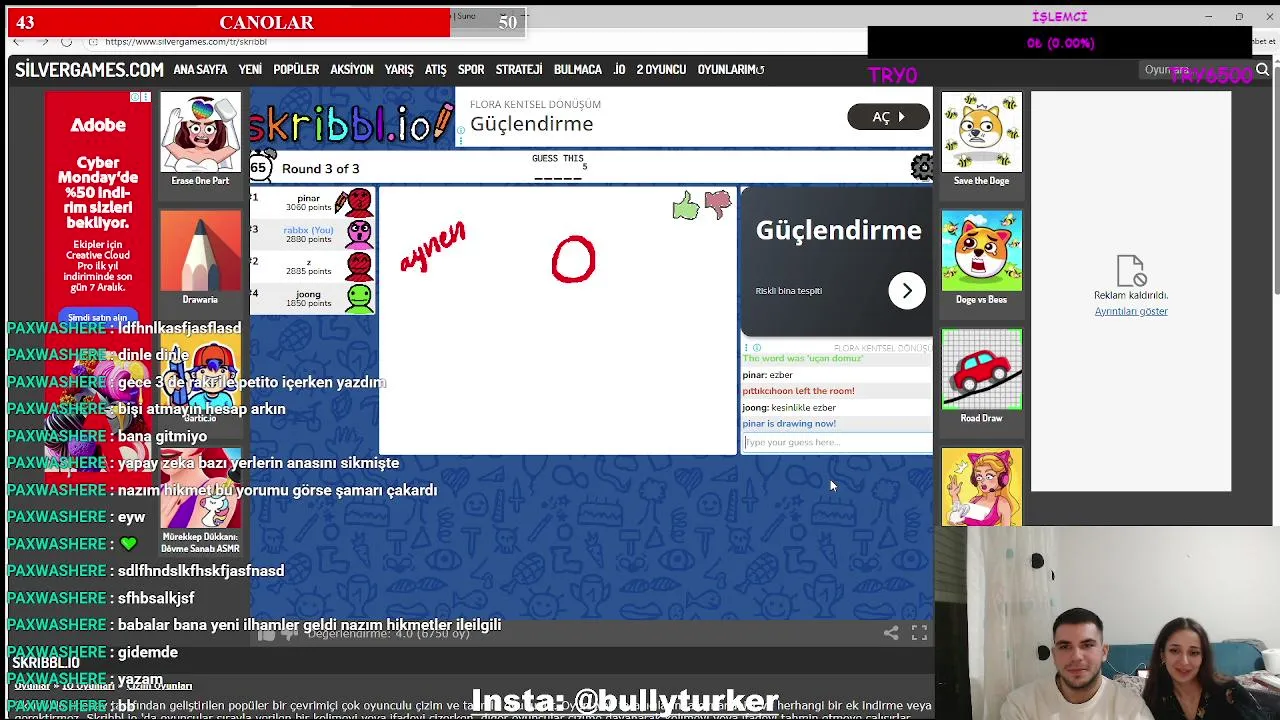Open the POPÜLER category

(296, 70)
